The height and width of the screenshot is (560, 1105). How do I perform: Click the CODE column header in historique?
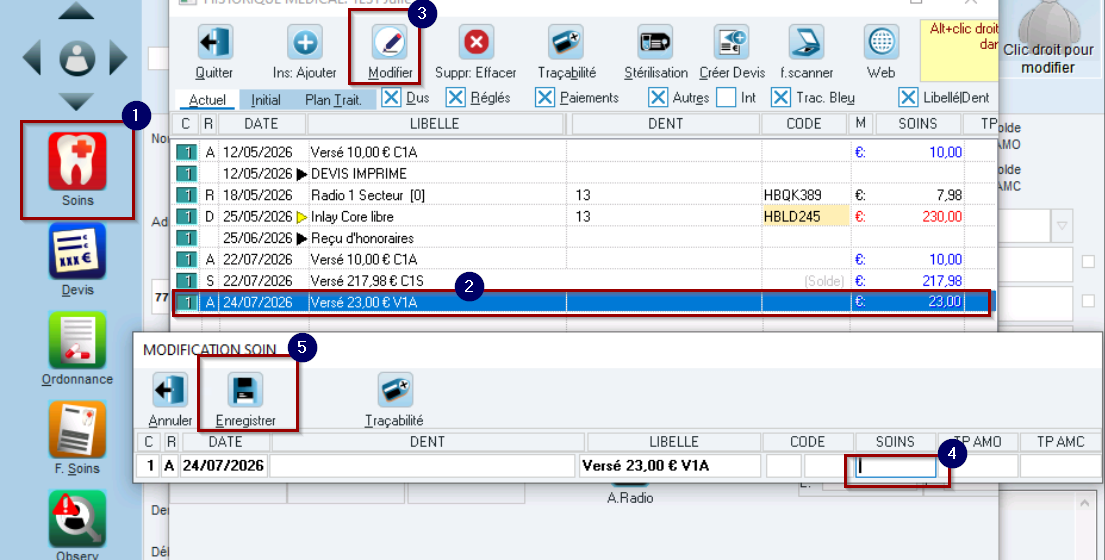(x=804, y=124)
